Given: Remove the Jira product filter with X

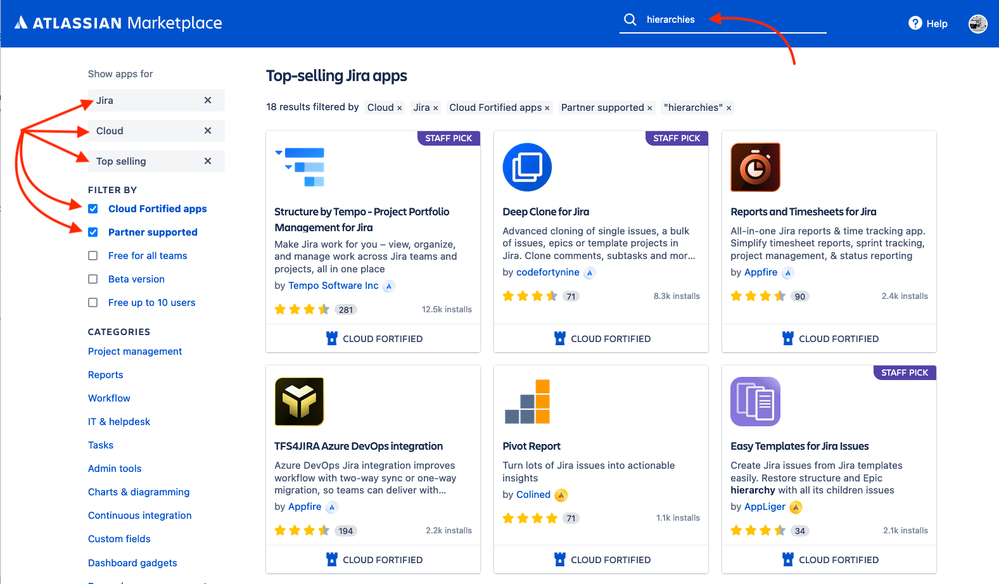Looking at the screenshot, I should click(x=208, y=100).
